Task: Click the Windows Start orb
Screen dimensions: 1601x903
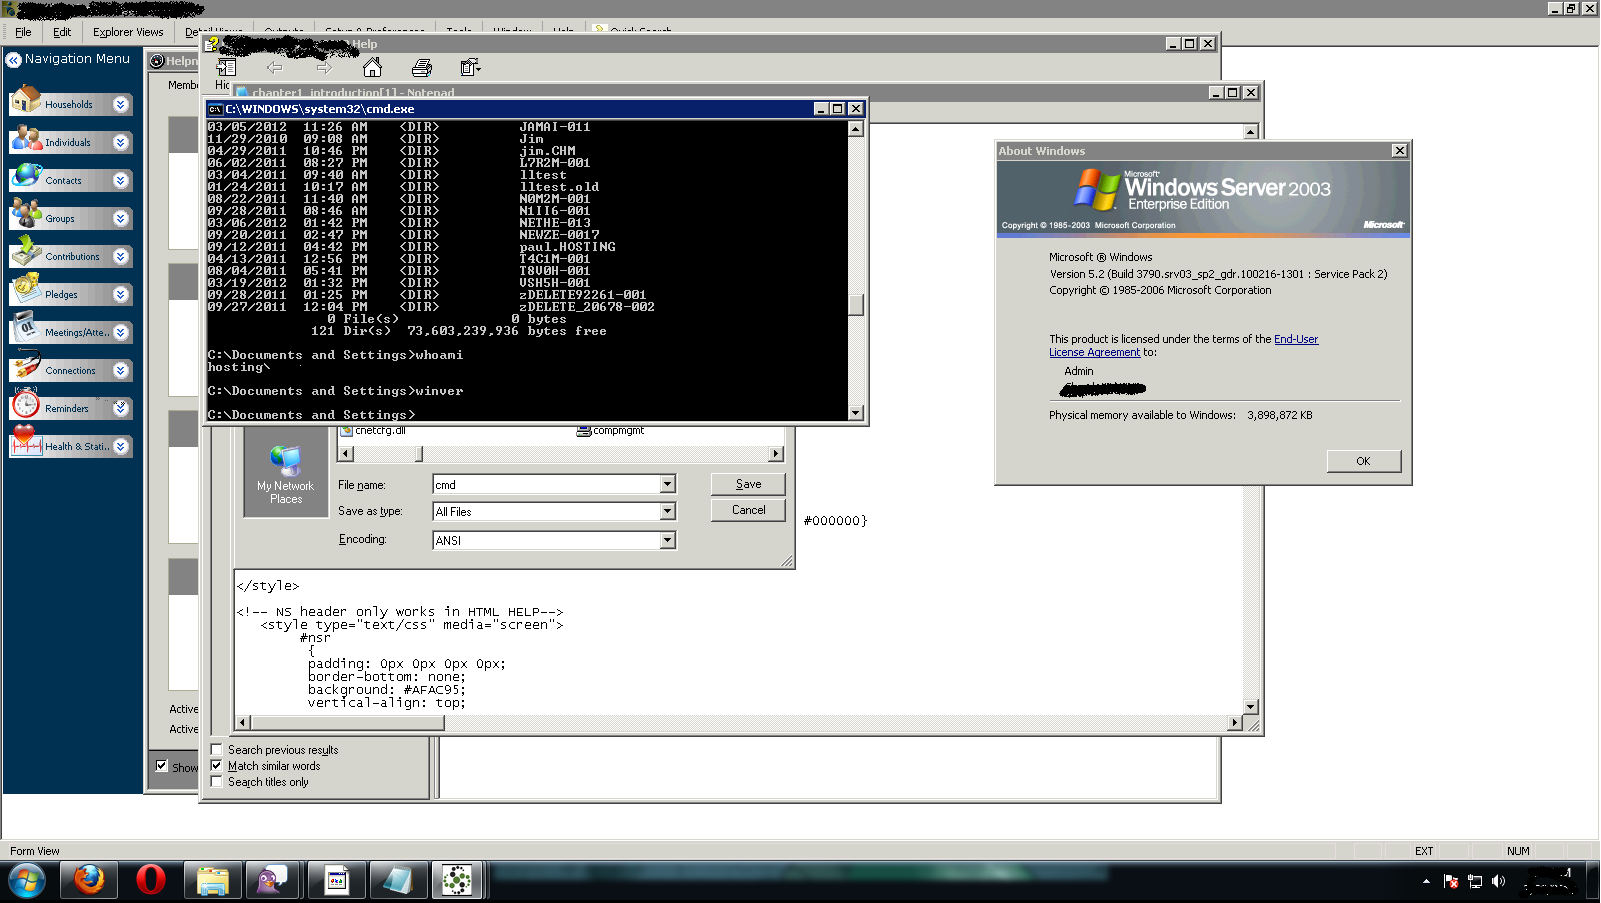Action: click(27, 881)
